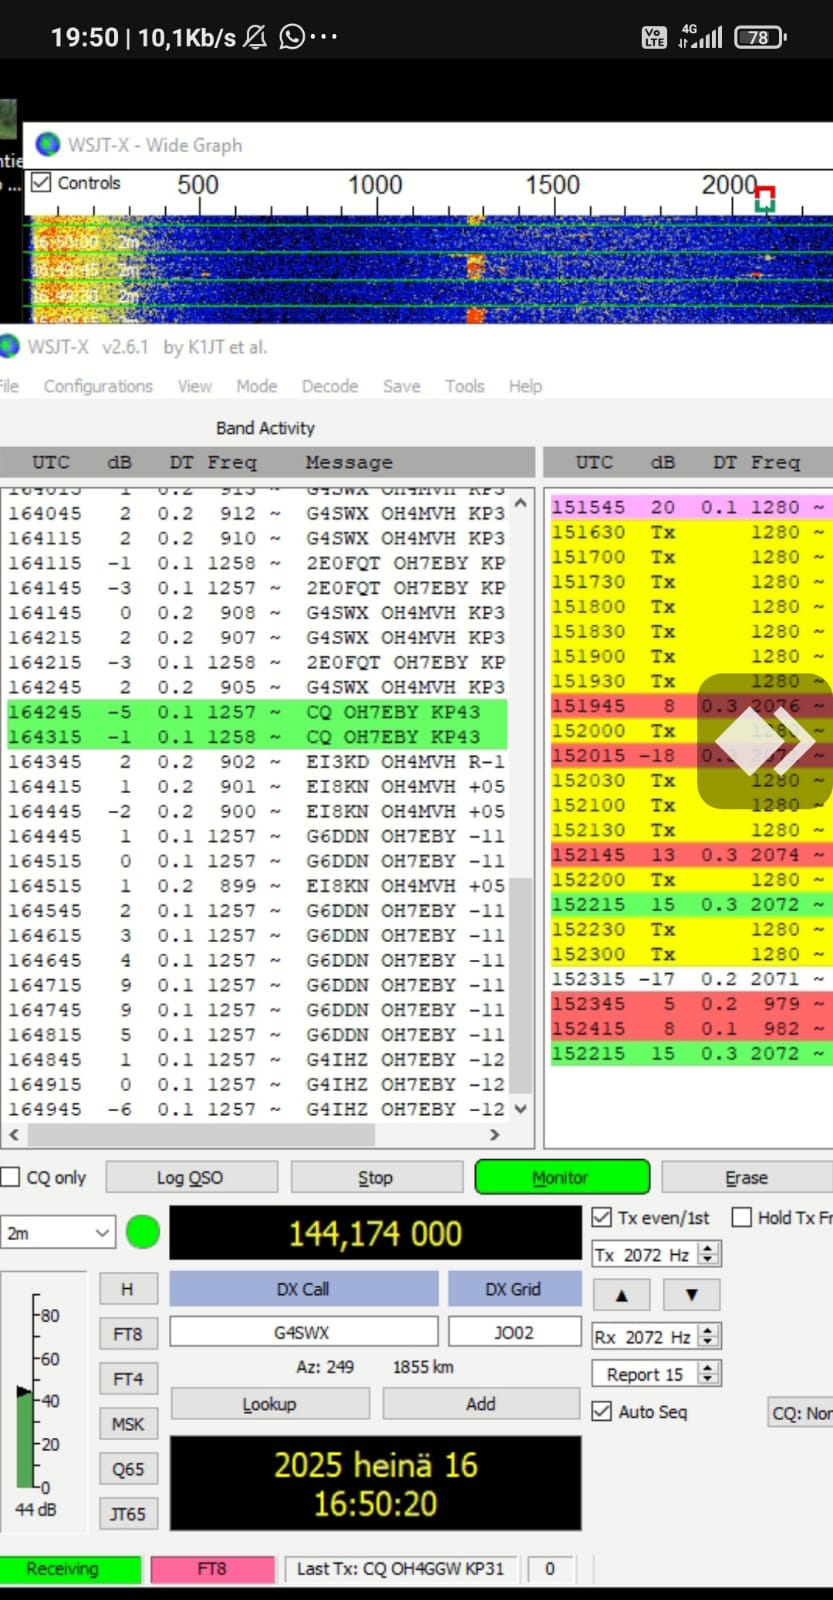Click the pink FT8 status bar indicator

click(x=212, y=1569)
